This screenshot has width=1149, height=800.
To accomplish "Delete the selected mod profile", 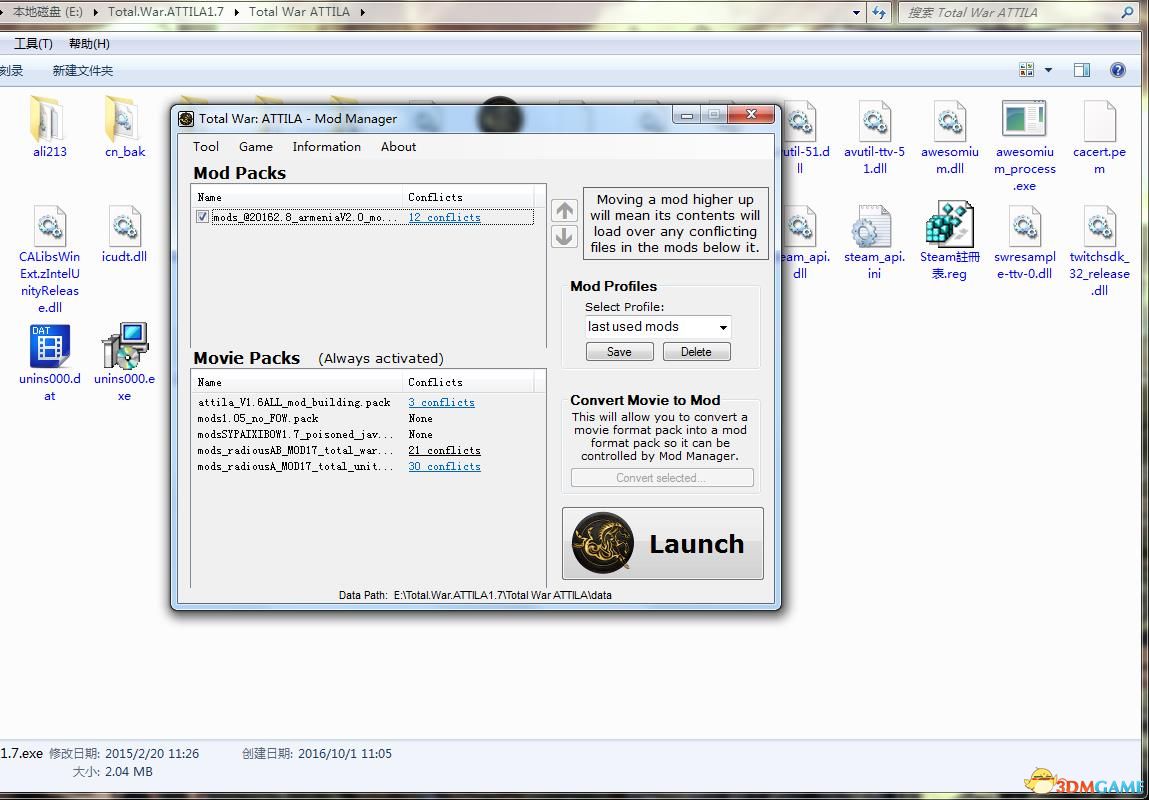I will pos(696,352).
